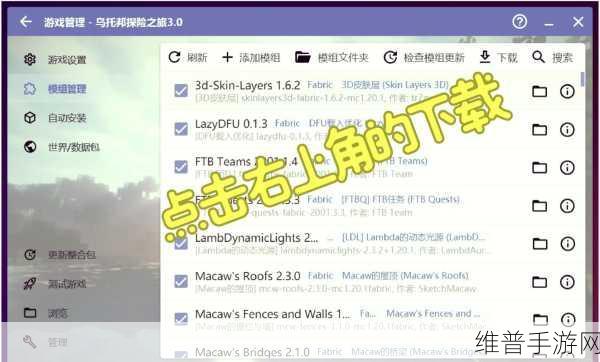Open LambDynamicLights folder icon
The height and width of the screenshot is (362, 600).
pyautogui.click(x=540, y=243)
